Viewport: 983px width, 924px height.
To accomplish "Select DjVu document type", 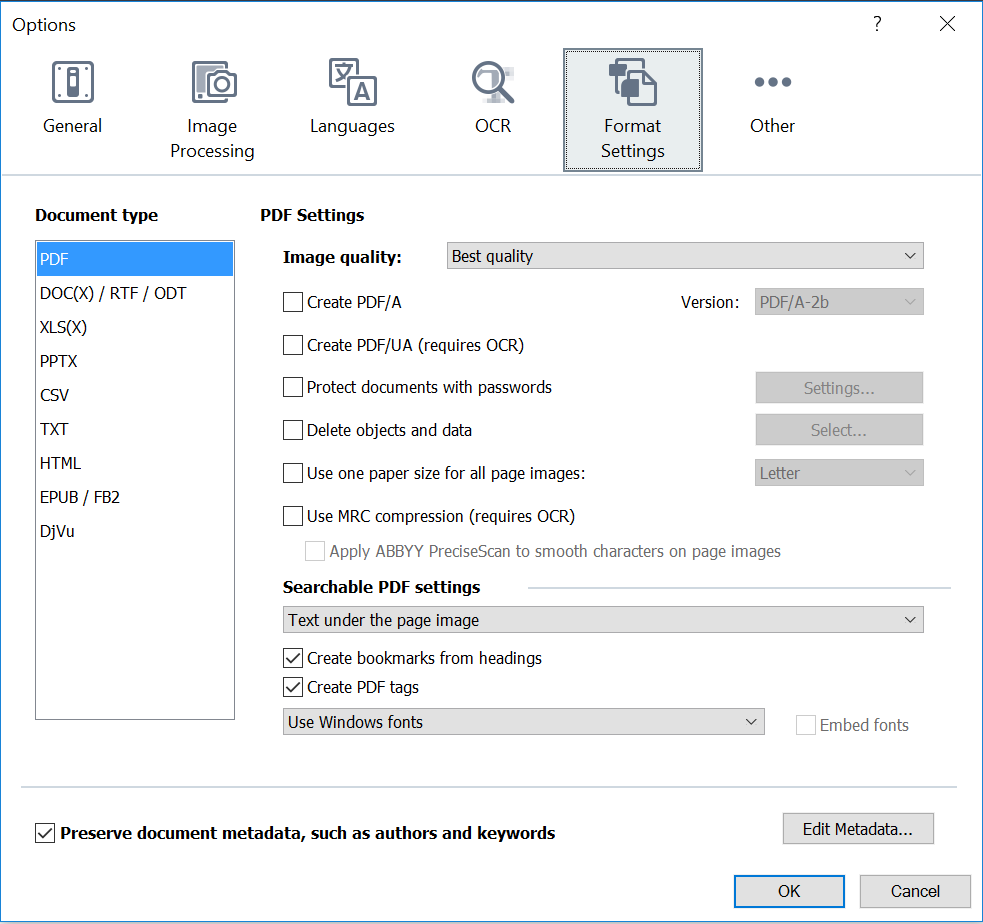I will pyautogui.click(x=57, y=531).
